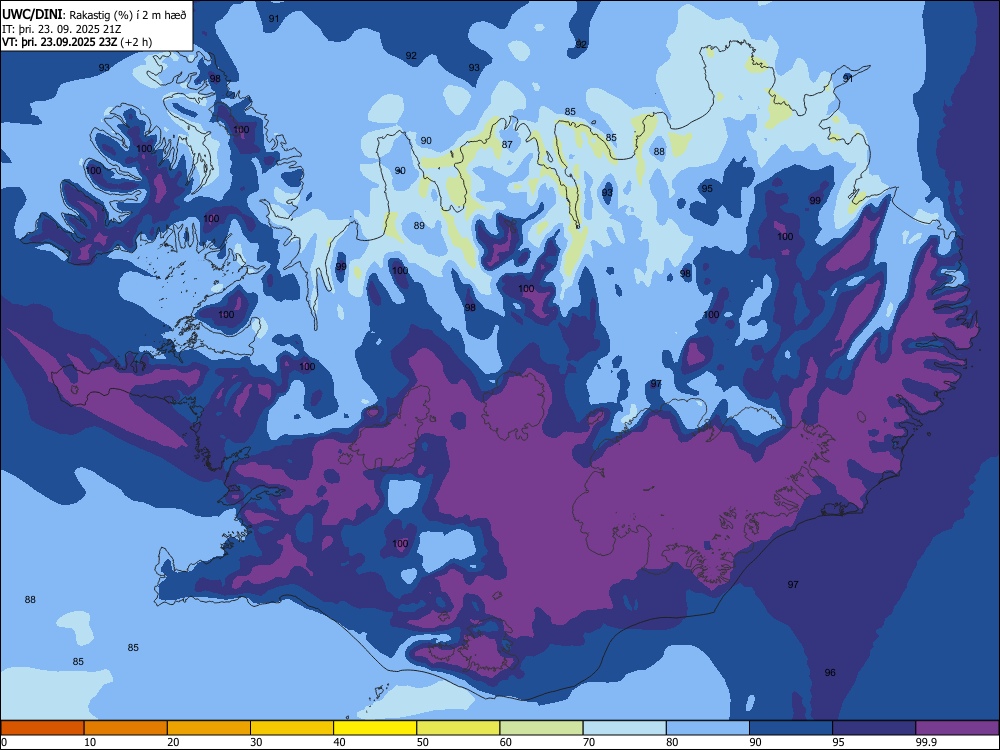Click the "20" legend scale label
This screenshot has height=750, width=1000.
pyautogui.click(x=173, y=742)
